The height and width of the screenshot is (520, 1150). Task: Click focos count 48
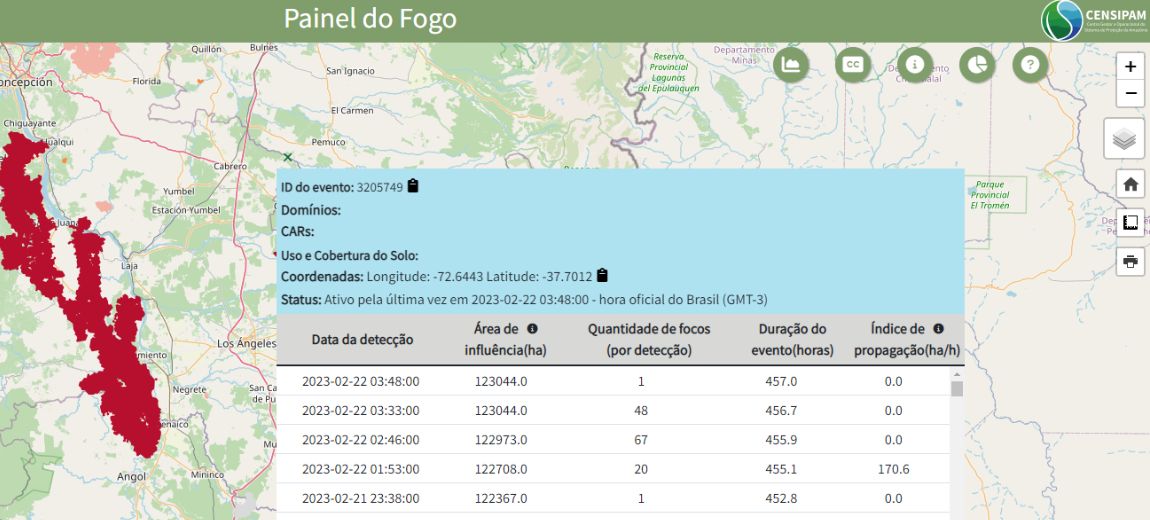point(641,411)
